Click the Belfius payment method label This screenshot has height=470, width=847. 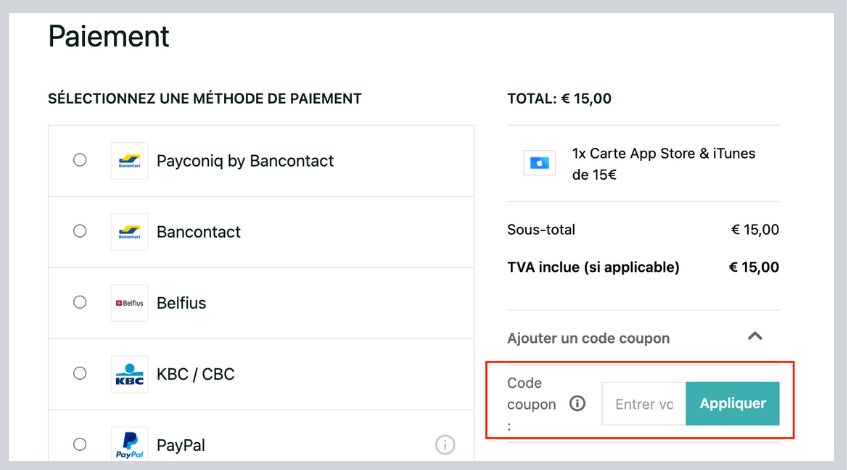(x=181, y=303)
